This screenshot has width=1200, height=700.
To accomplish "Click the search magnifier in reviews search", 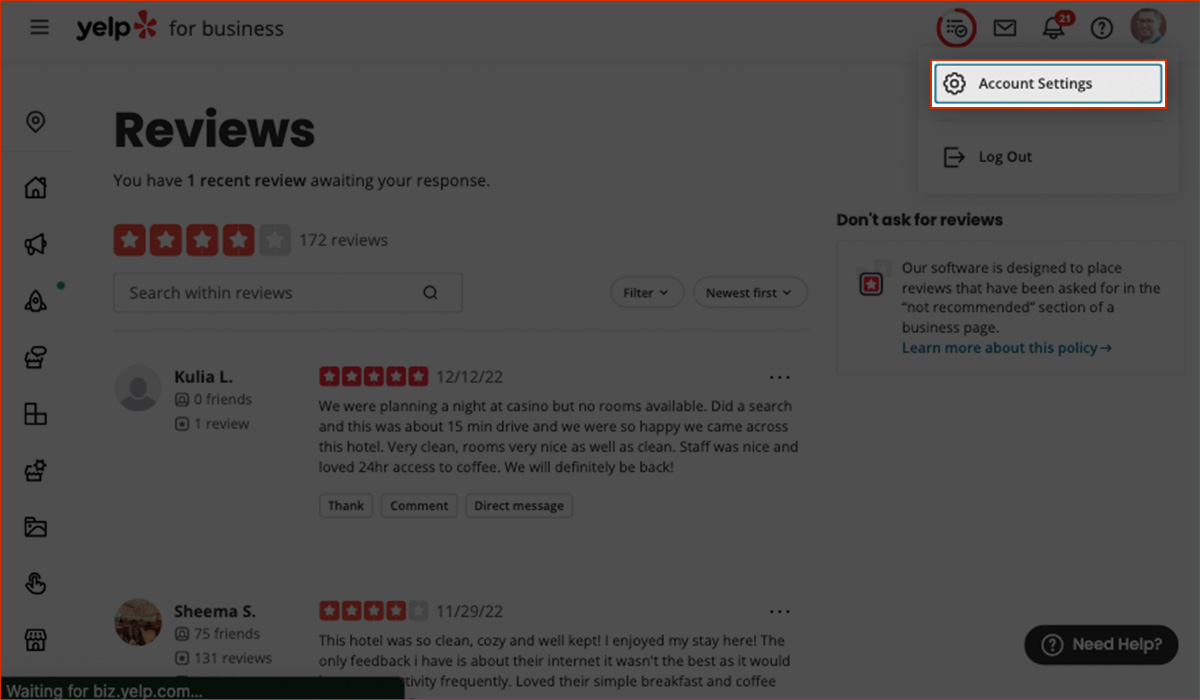I will click(430, 293).
